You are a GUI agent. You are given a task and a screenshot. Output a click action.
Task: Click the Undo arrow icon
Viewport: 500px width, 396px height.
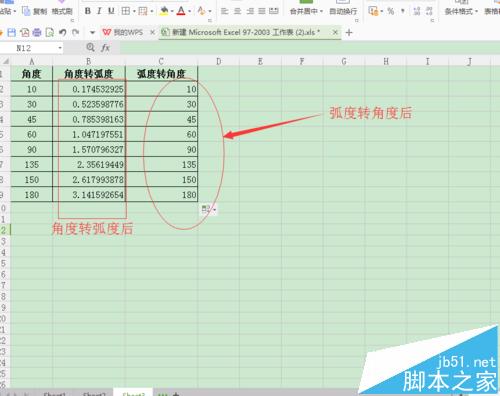click(x=63, y=32)
